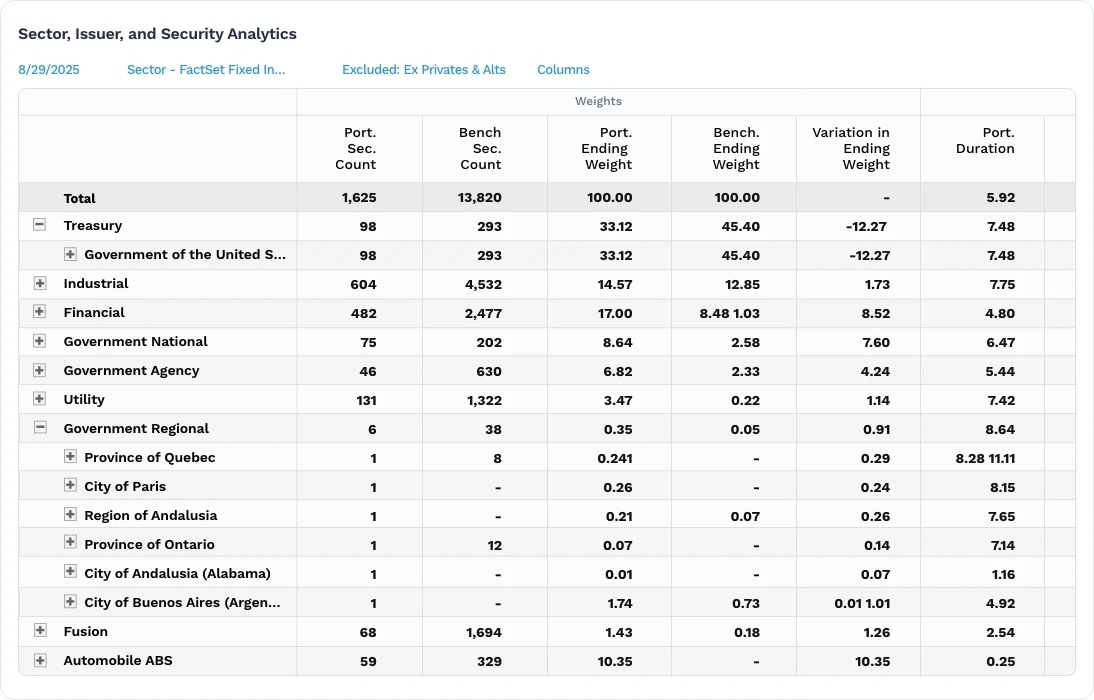1094x700 pixels.
Task: Expand the Fusion sector row
Action: [40, 630]
